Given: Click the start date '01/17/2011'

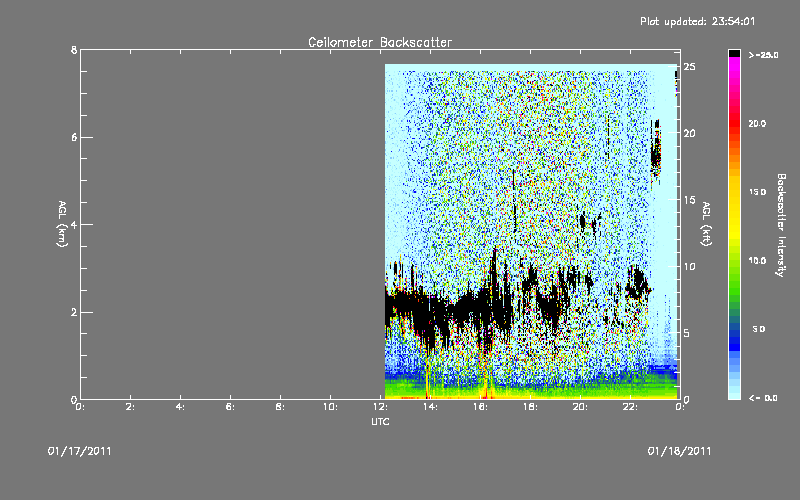Looking at the screenshot, I should pyautogui.click(x=80, y=451).
